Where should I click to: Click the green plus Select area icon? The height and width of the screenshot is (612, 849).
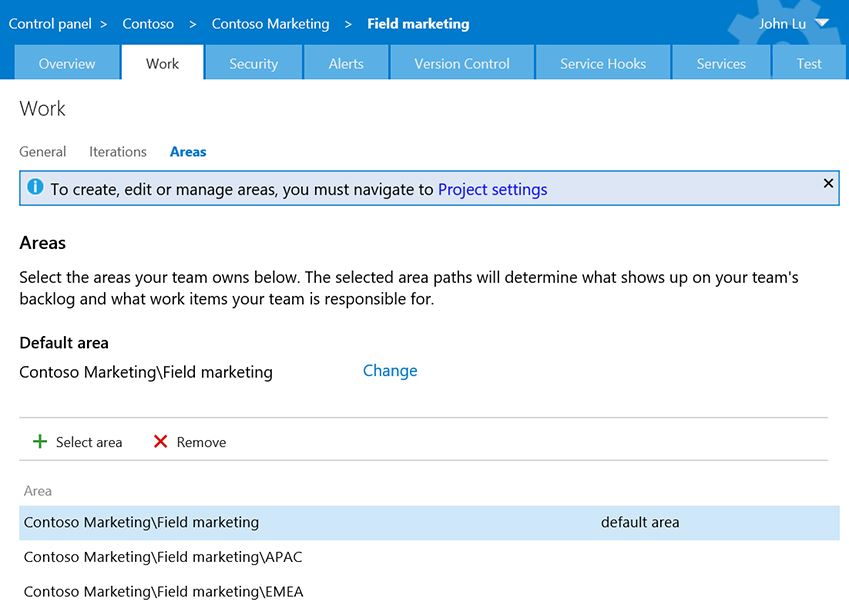click(40, 441)
